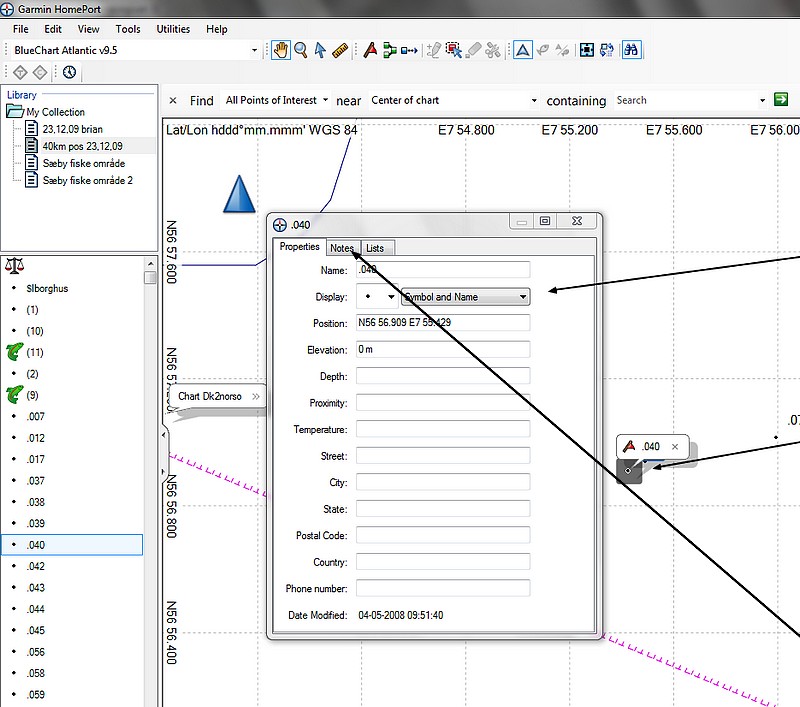
Task: Click the clock toolbar icon
Action: tap(69, 72)
